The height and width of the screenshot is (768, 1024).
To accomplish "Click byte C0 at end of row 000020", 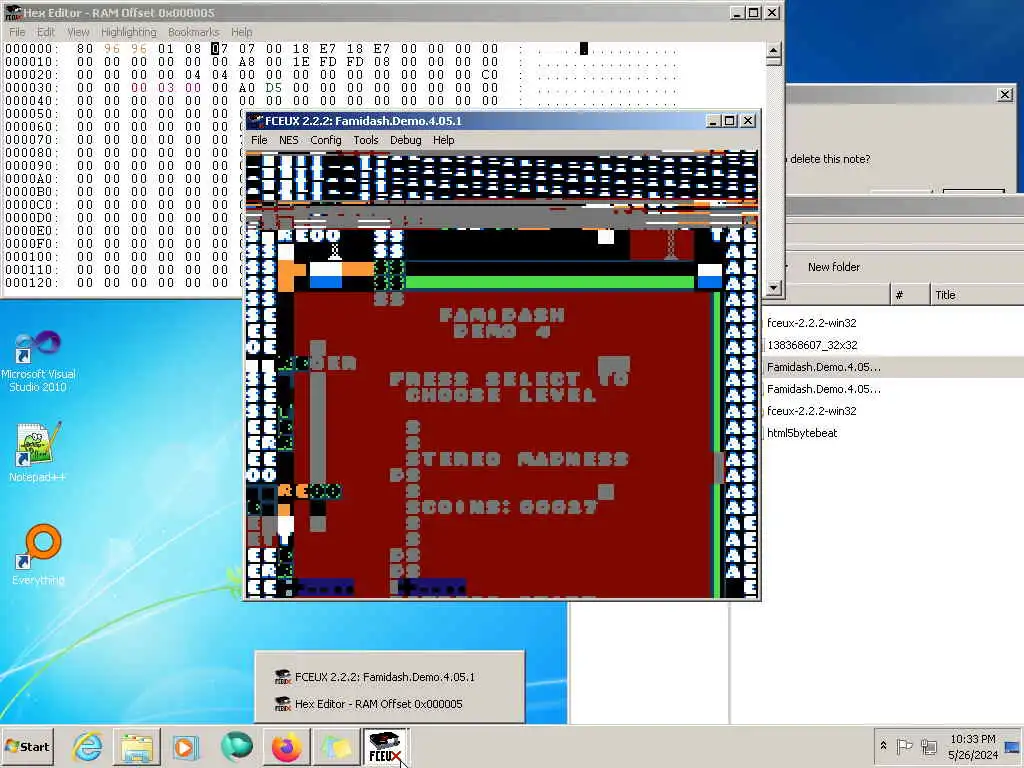I will [x=490, y=75].
